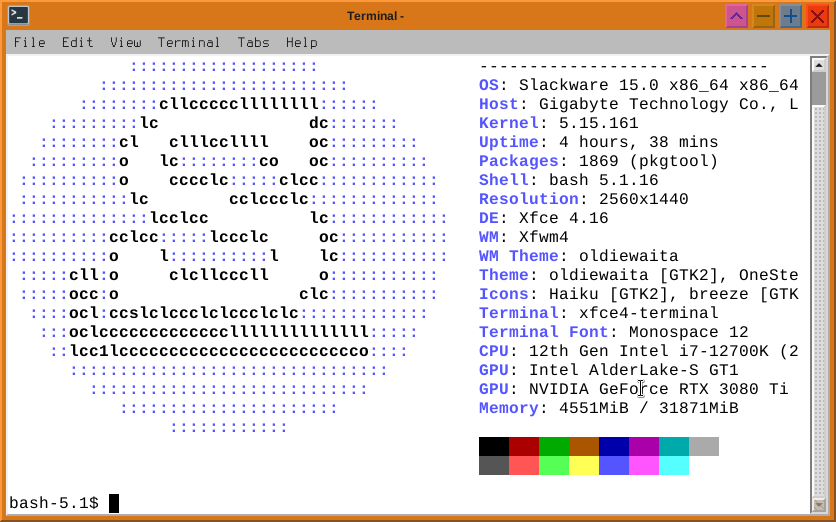Click the GPU 'Intel AlderLake-S GT1' line
The image size is (836, 522).
point(608,370)
